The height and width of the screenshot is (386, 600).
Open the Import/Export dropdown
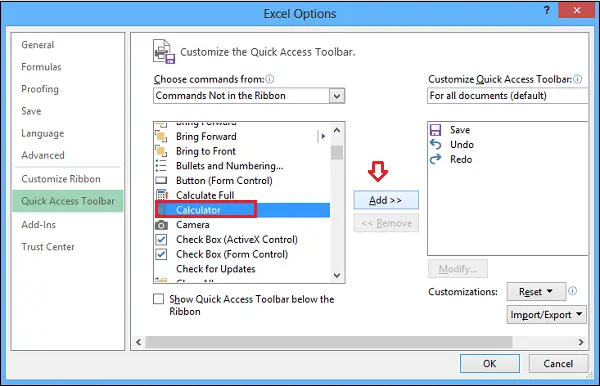[x=546, y=315]
